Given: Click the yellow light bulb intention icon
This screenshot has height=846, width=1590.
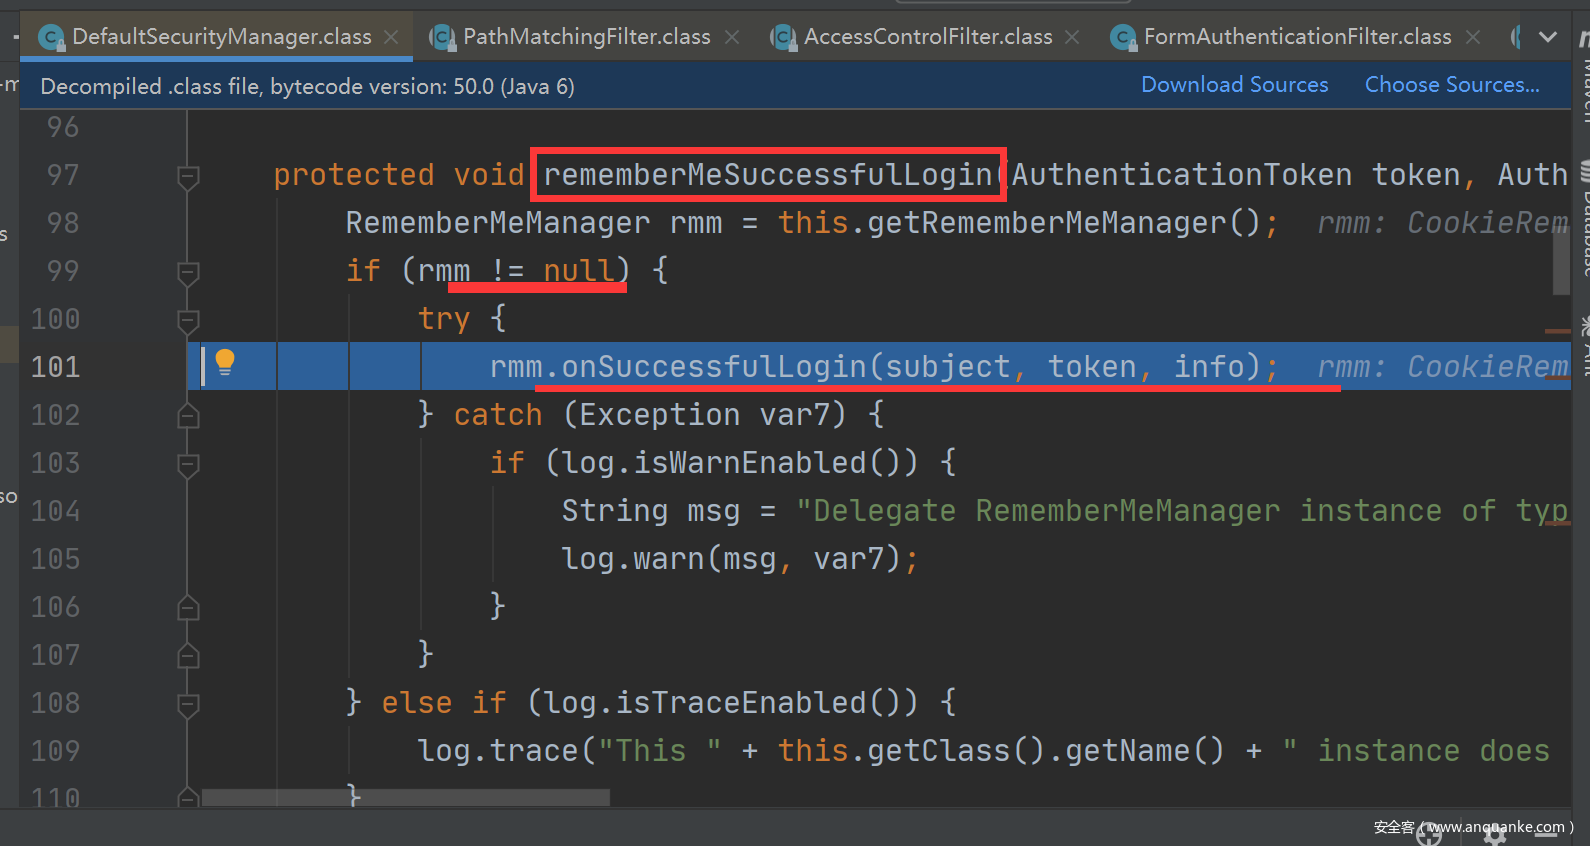Looking at the screenshot, I should (x=225, y=362).
